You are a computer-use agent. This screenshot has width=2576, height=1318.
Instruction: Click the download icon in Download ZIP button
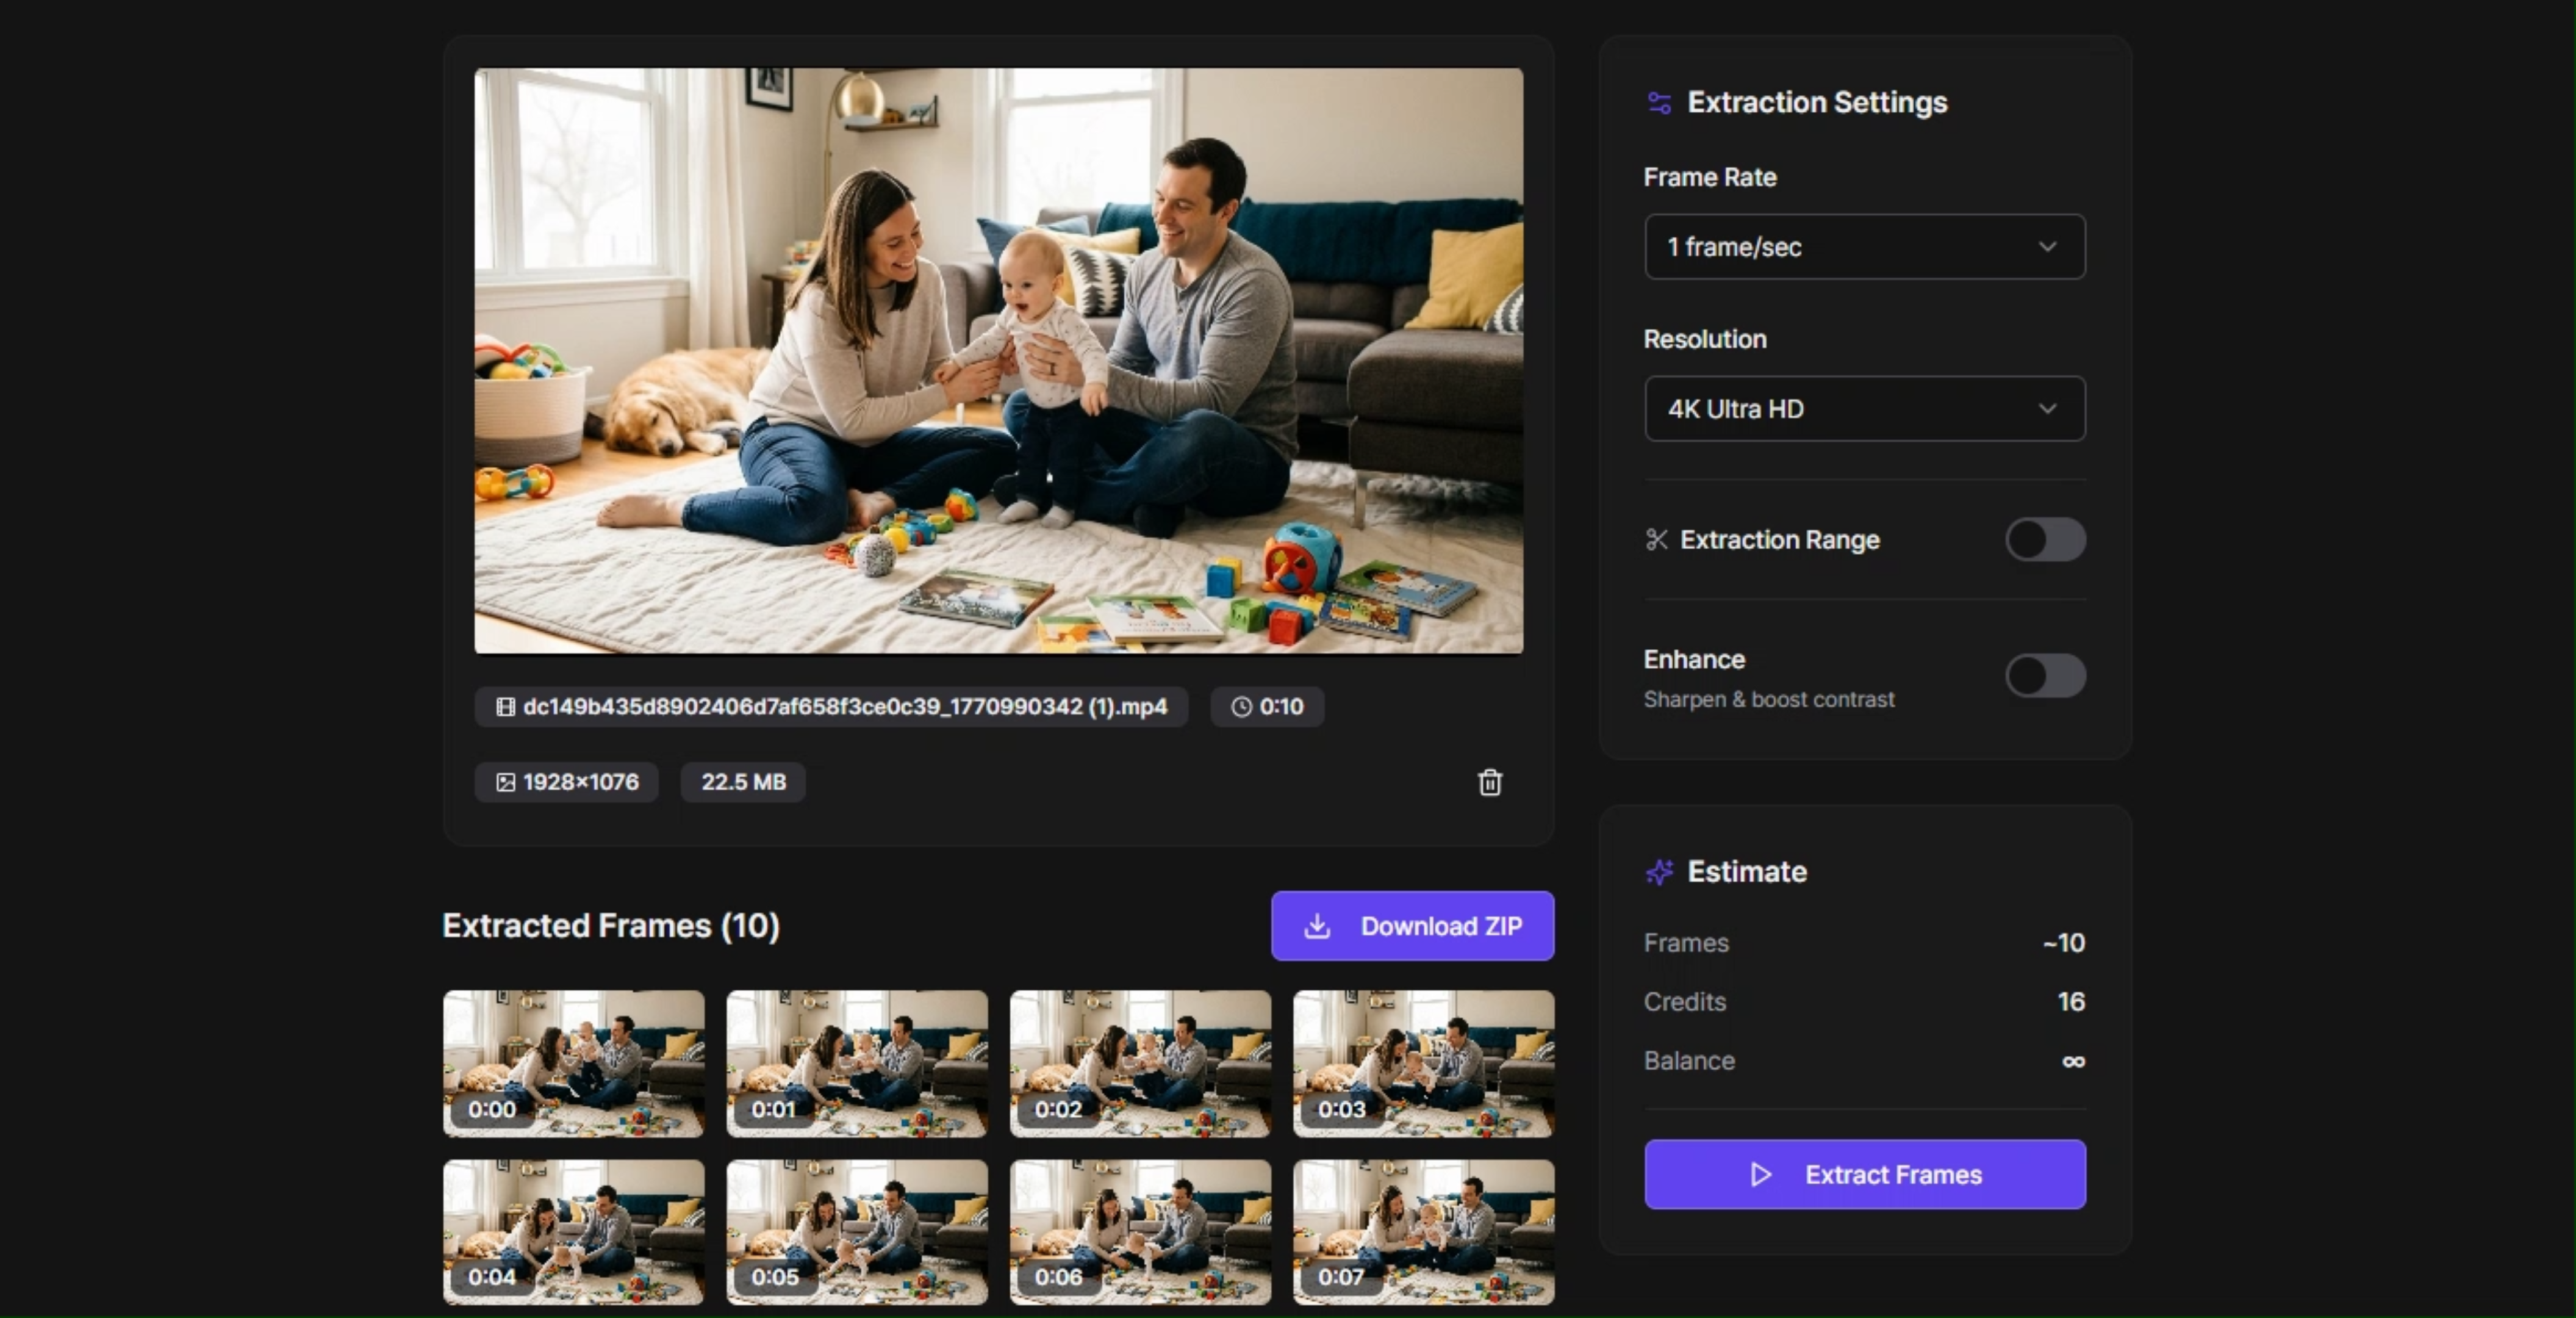pos(1318,926)
